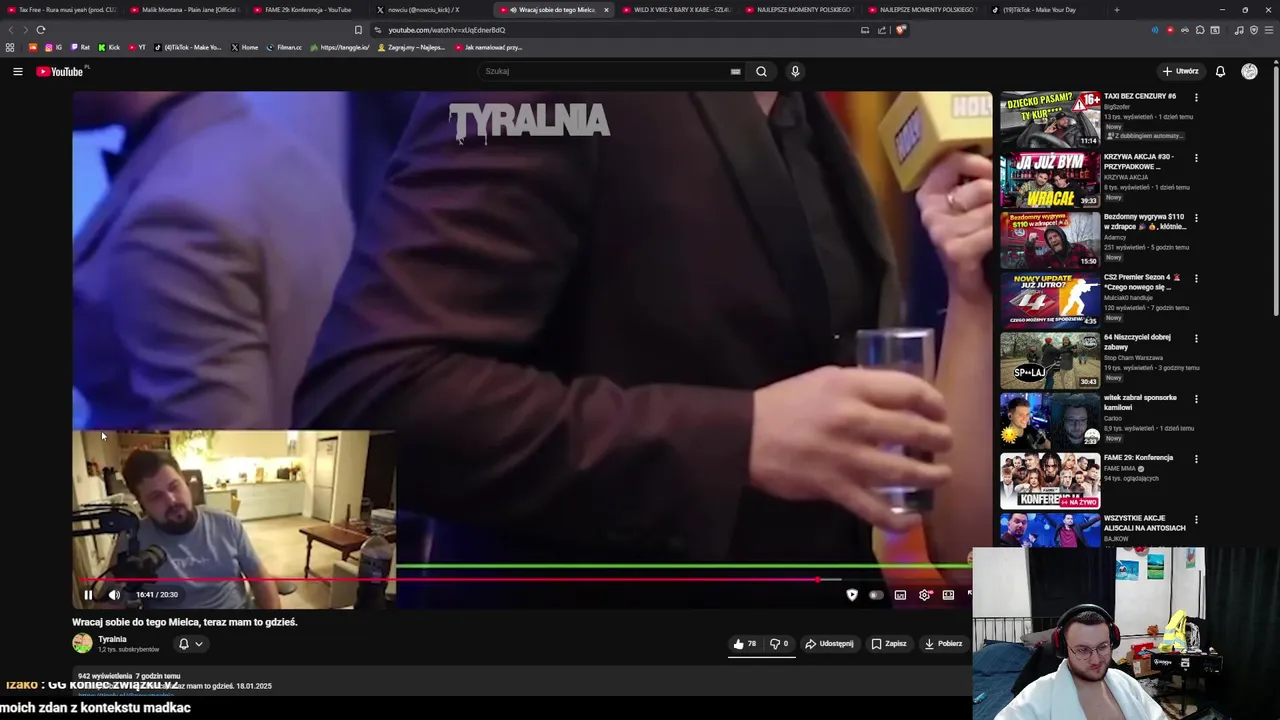Open the browser main menu
1280x720 pixels.
[x=1269, y=30]
